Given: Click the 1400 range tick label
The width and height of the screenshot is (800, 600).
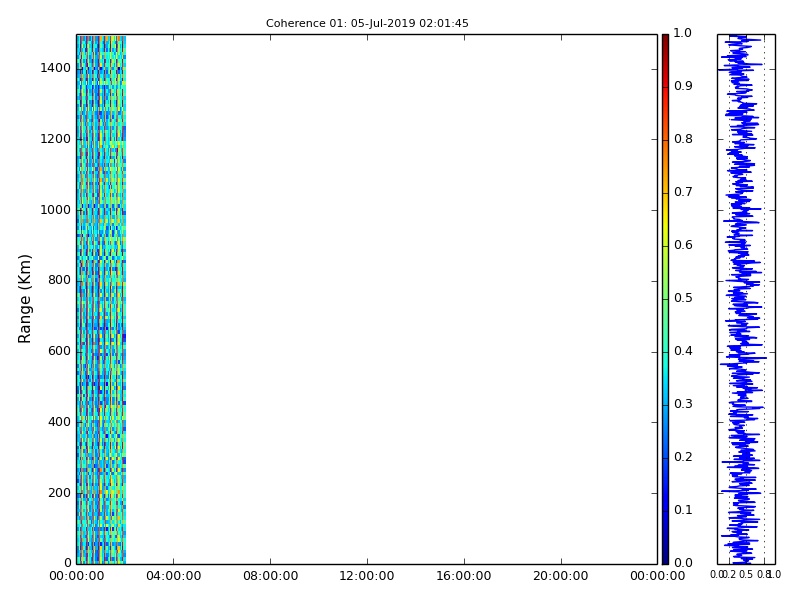Looking at the screenshot, I should pyautogui.click(x=56, y=68).
